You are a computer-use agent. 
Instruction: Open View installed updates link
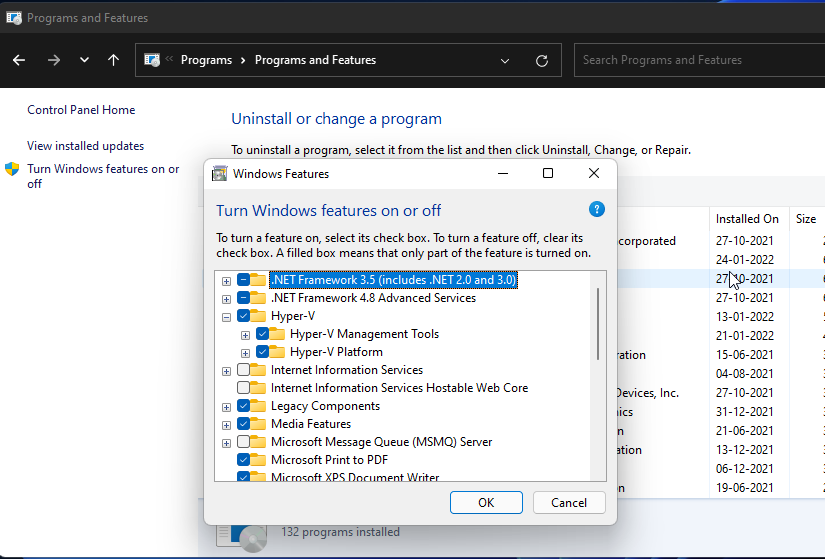tap(85, 146)
